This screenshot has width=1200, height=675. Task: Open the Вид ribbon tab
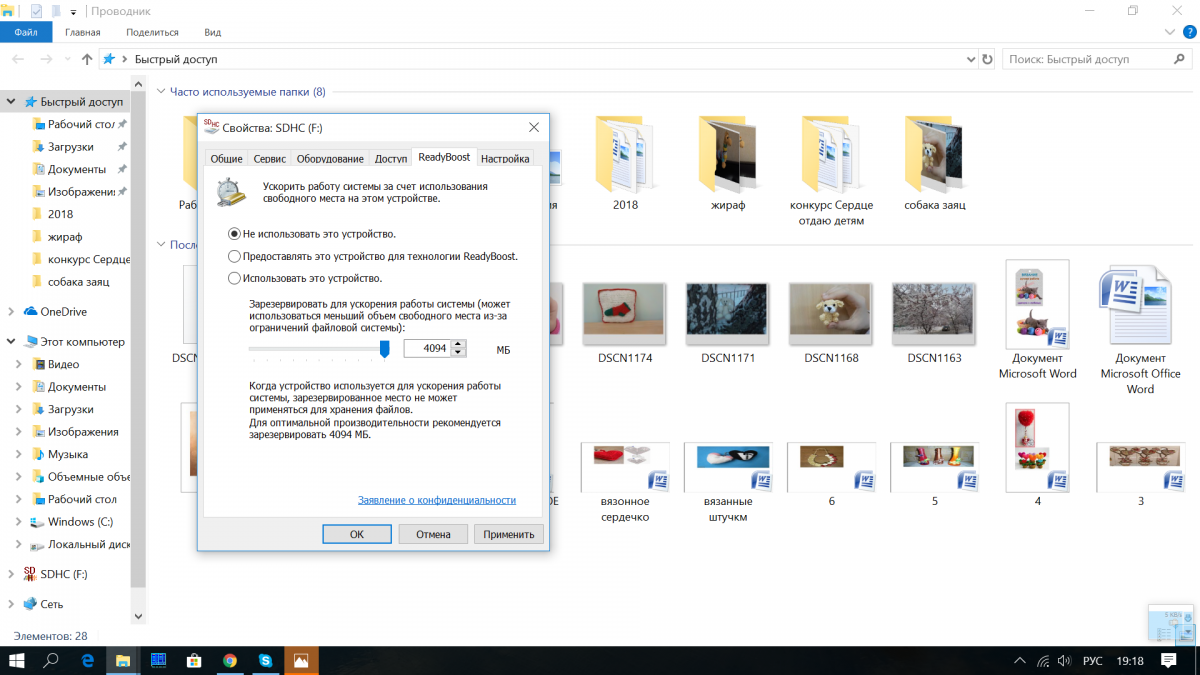click(212, 32)
